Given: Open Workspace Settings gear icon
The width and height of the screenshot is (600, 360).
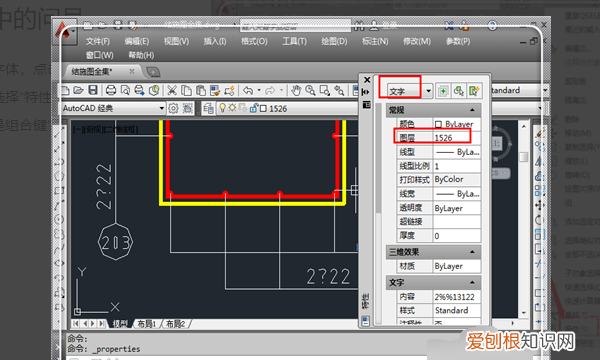Looking at the screenshot, I should 173,109.
